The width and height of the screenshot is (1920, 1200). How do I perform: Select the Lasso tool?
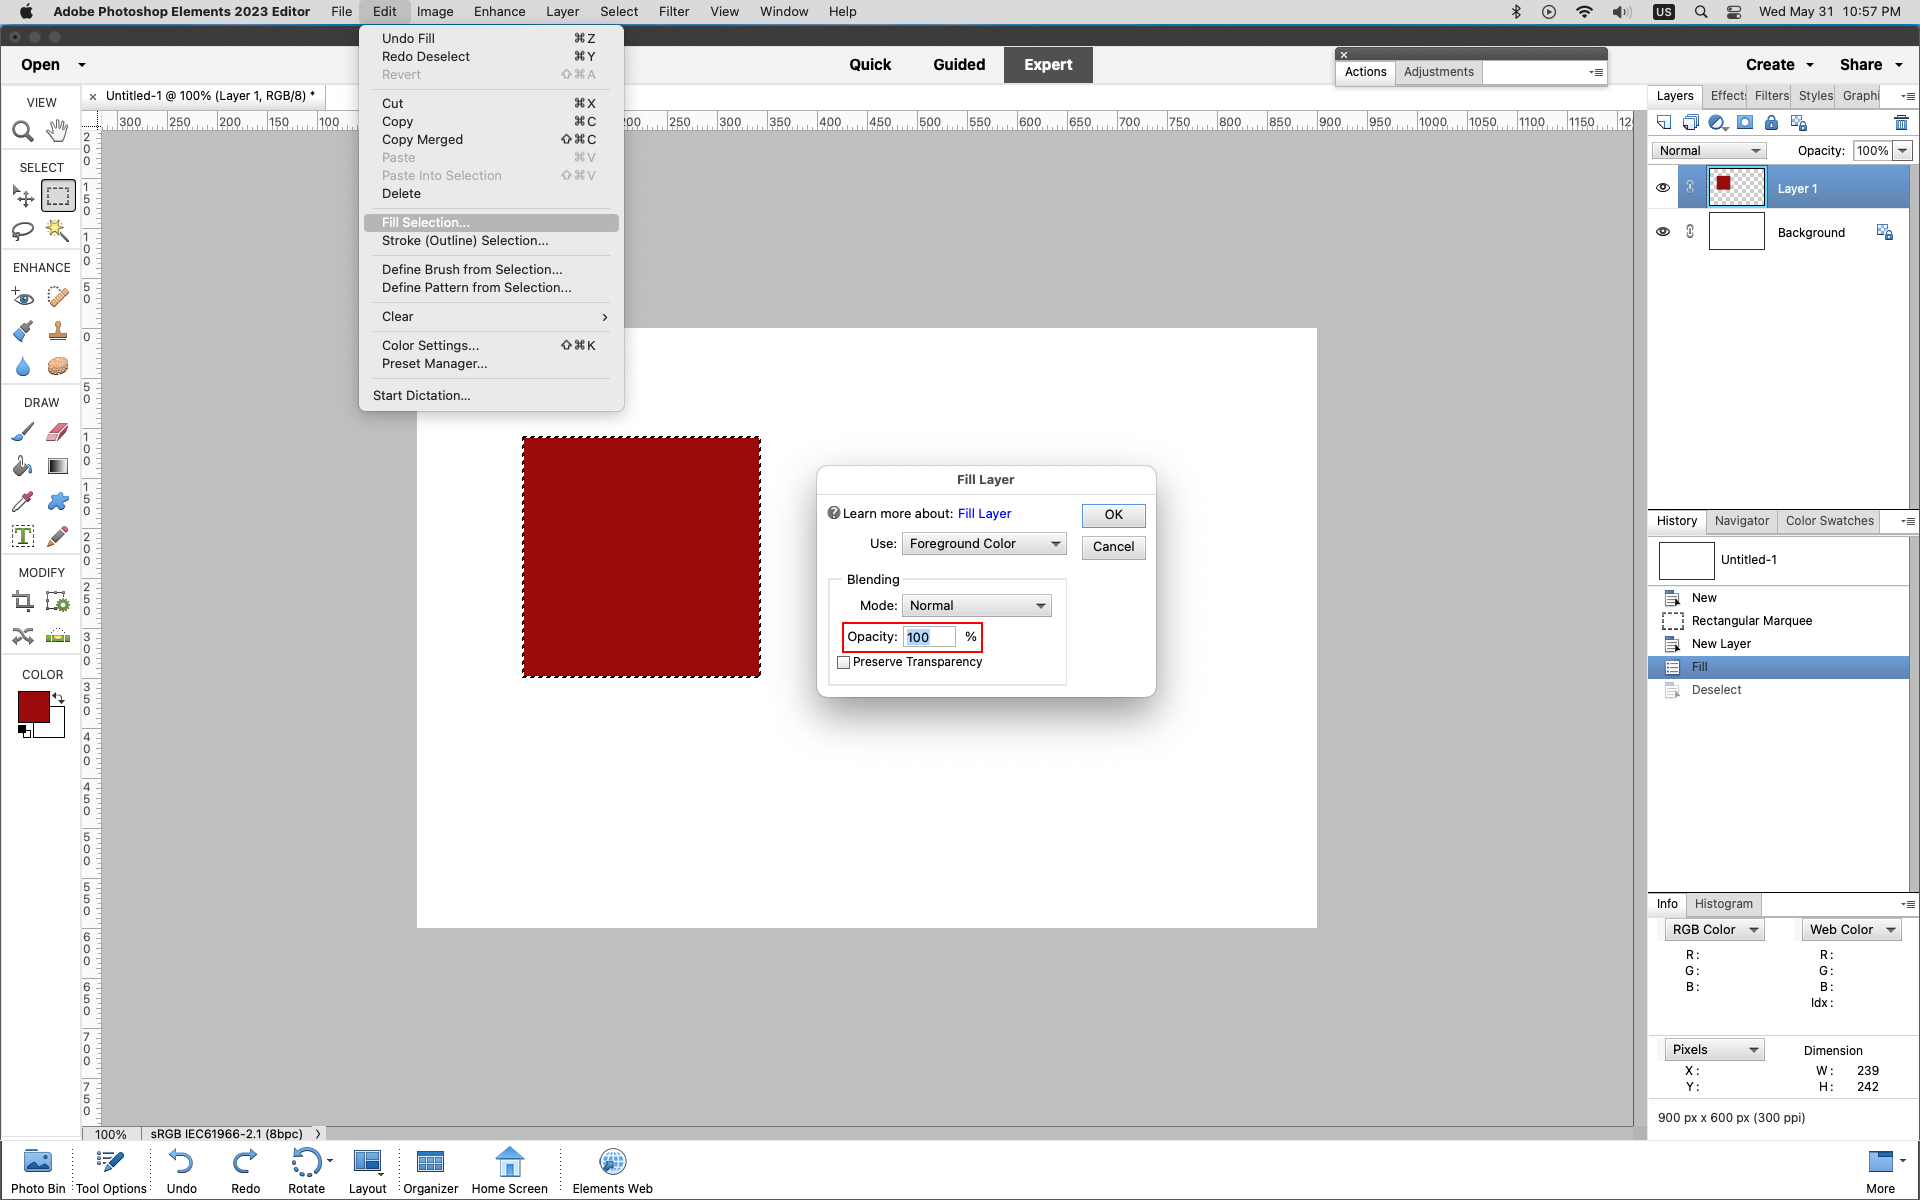tap(22, 231)
